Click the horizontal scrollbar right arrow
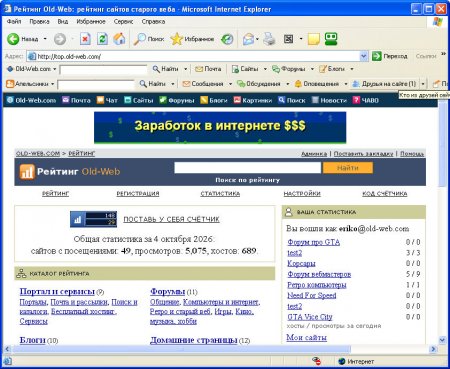Screen dimensions: 450x369 433,349
